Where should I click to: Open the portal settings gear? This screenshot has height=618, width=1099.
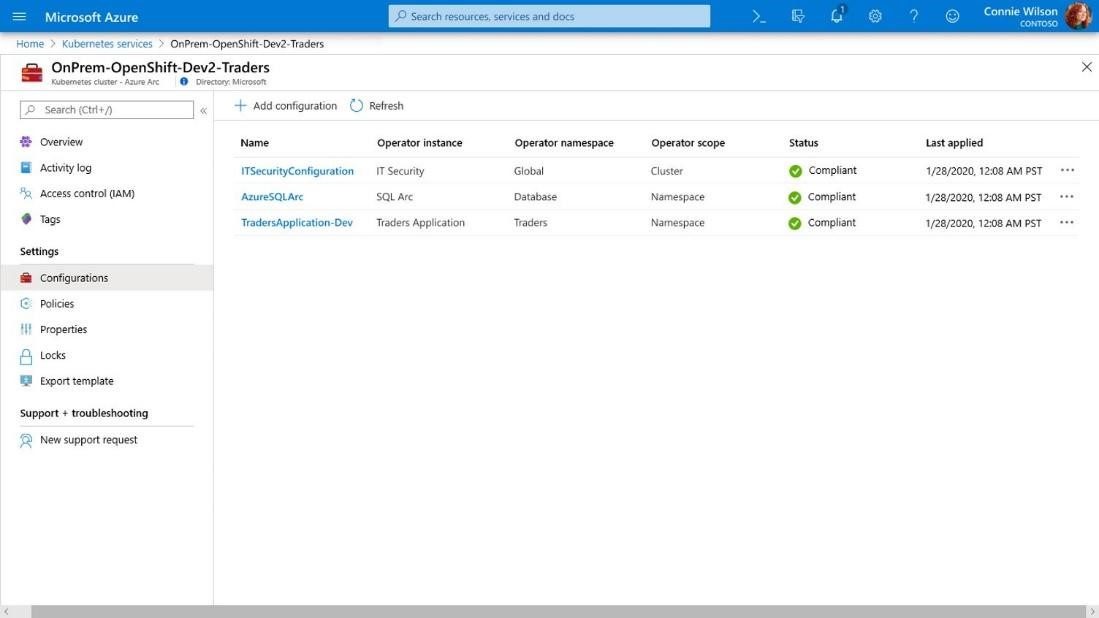tap(874, 16)
